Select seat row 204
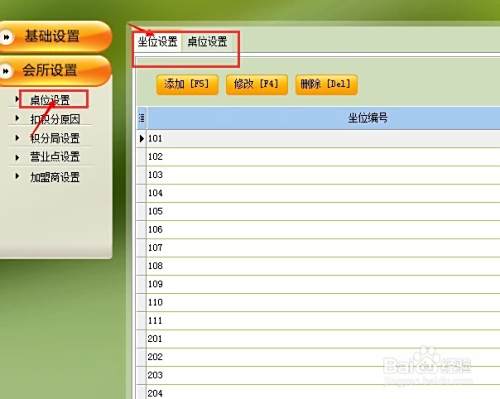 coord(318,392)
